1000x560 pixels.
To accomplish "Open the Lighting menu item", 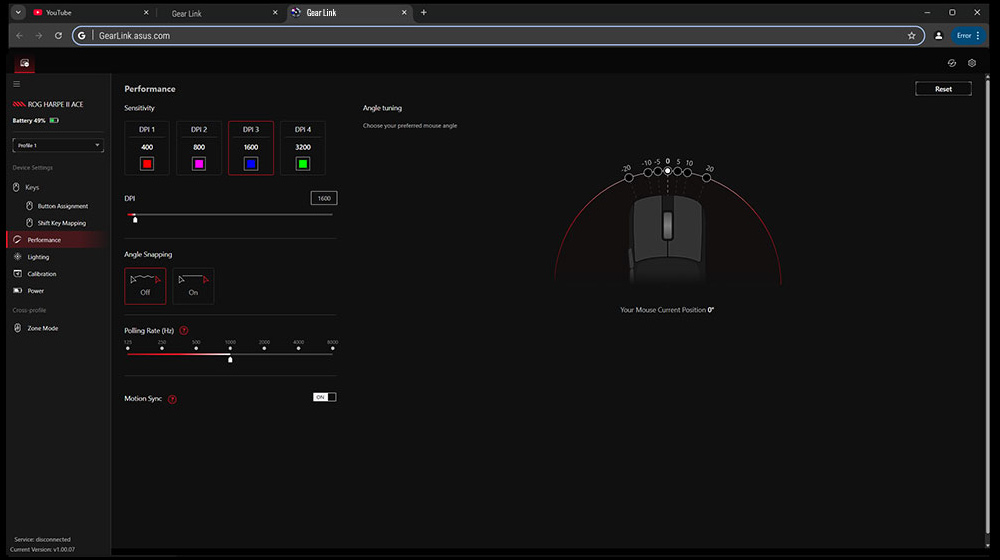I will (x=38, y=257).
